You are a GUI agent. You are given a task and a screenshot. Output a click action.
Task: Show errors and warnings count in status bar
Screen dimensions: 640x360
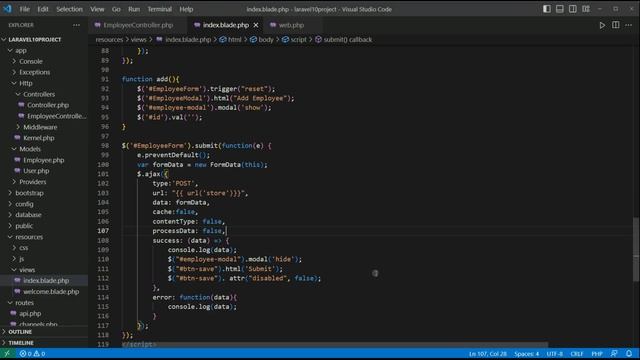pos(32,353)
